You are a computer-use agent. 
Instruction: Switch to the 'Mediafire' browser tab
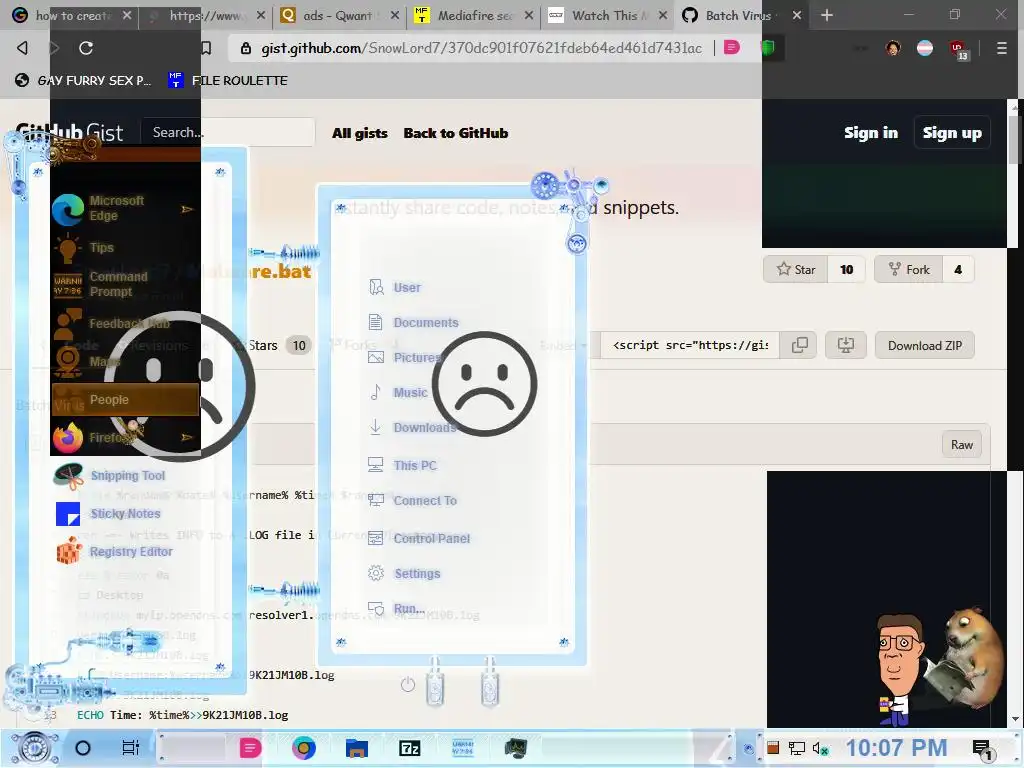pos(472,15)
